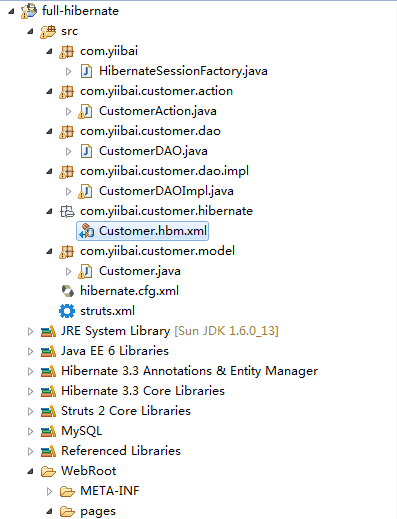The width and height of the screenshot is (397, 519).
Task: Click the MySQL library icon
Action: click(48, 431)
